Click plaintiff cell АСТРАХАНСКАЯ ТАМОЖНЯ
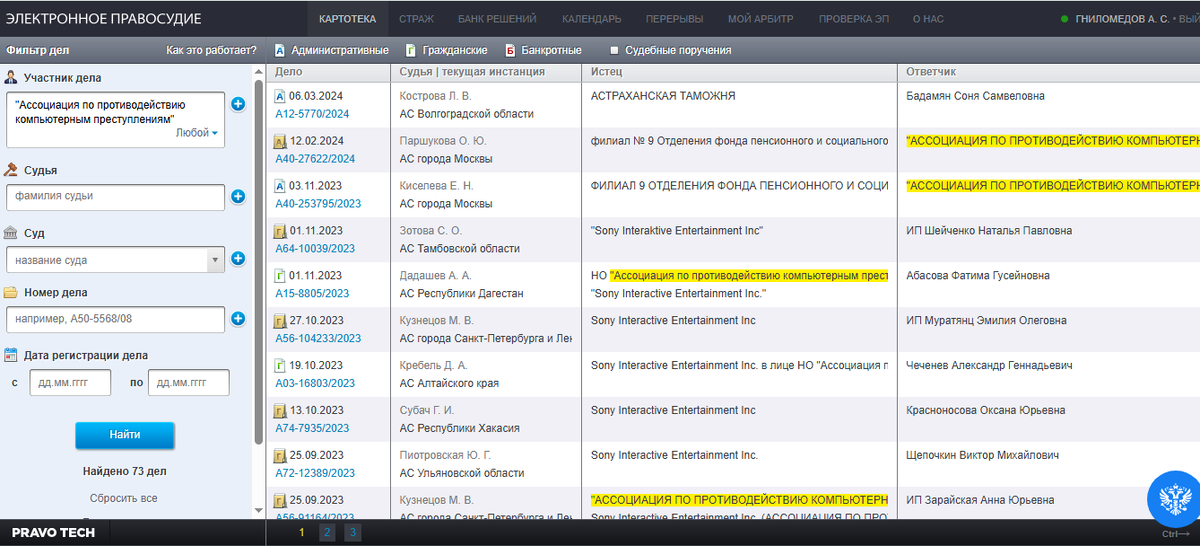Screen dimensions: 1200x546 [x=663, y=96]
